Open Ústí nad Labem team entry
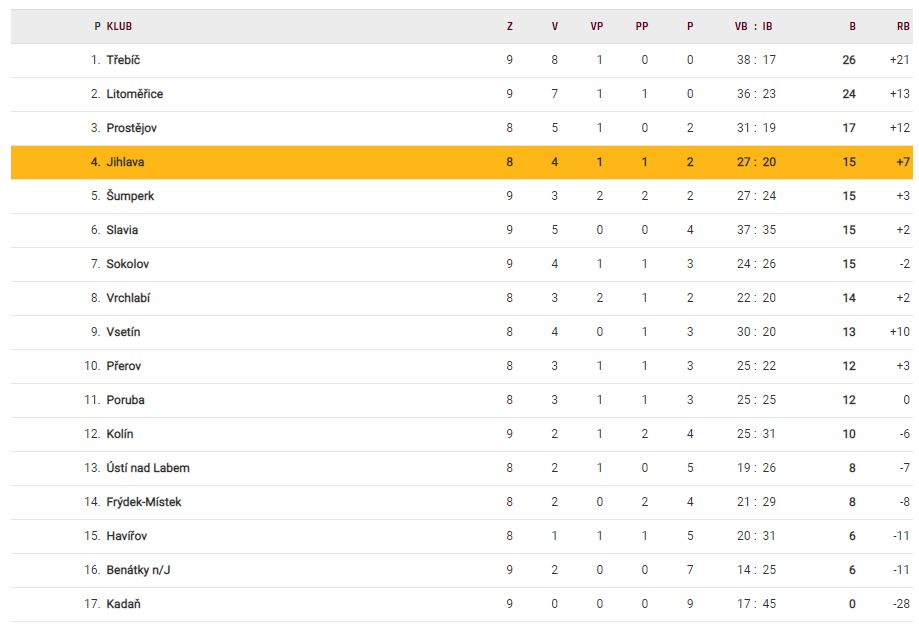Image resolution: width=919 pixels, height=628 pixels. (x=148, y=468)
